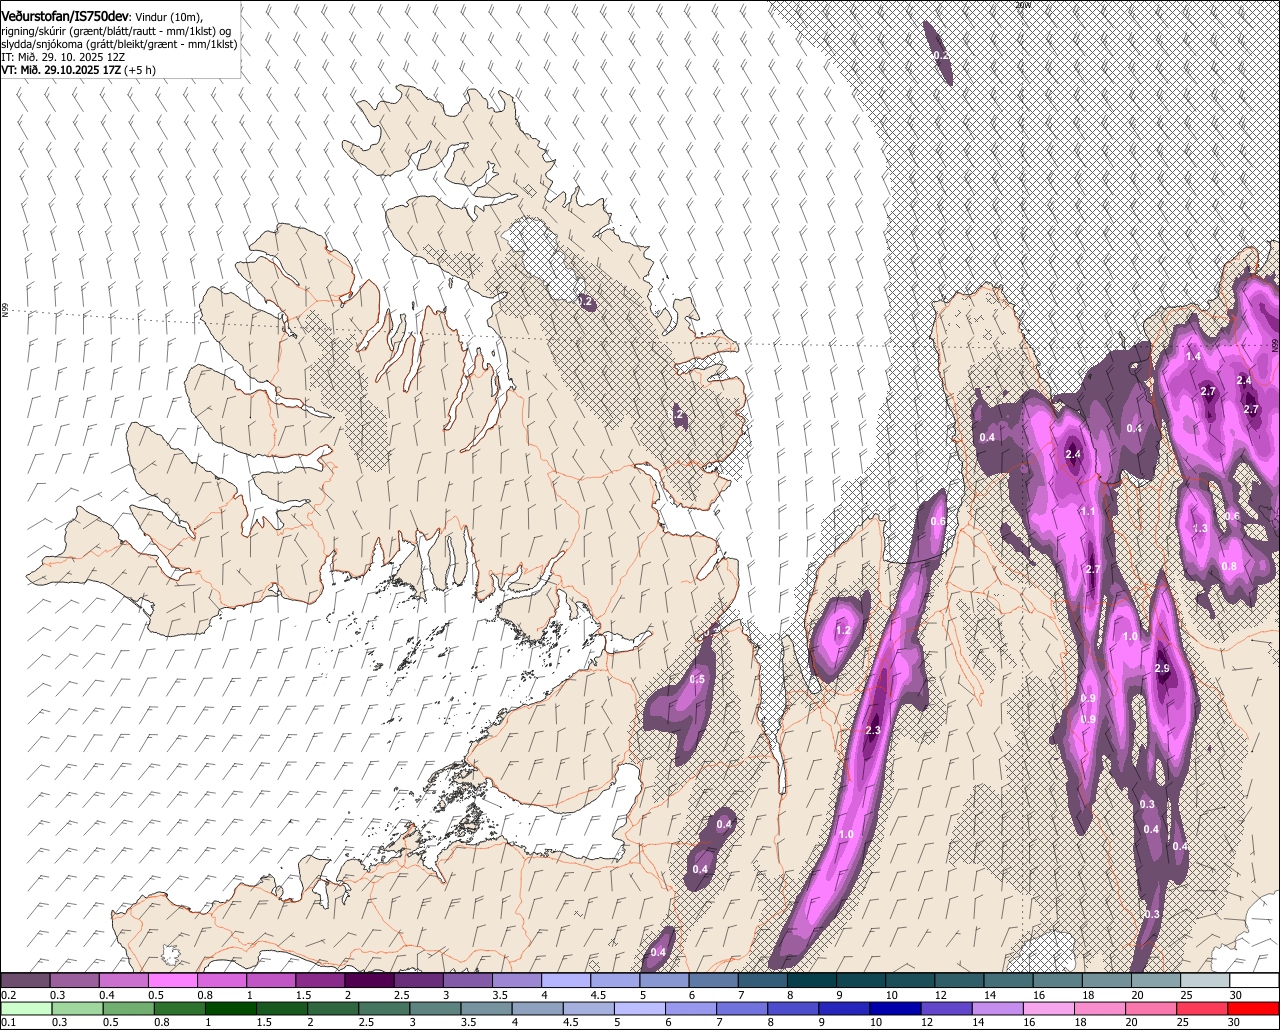Click the IT: Mið. 29. 10. 2025 12Z line
Viewport: 1280px width, 1030px height.
coord(63,57)
